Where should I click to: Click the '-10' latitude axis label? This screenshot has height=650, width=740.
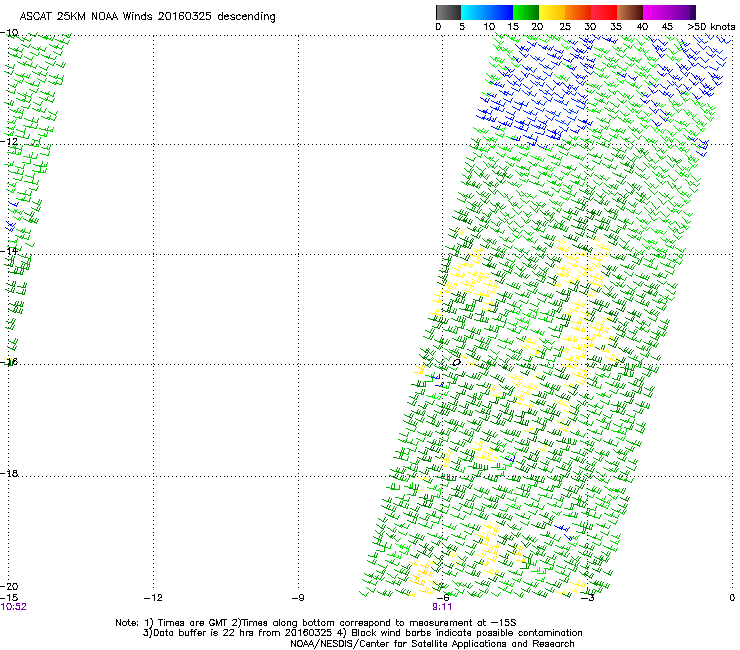10,33
